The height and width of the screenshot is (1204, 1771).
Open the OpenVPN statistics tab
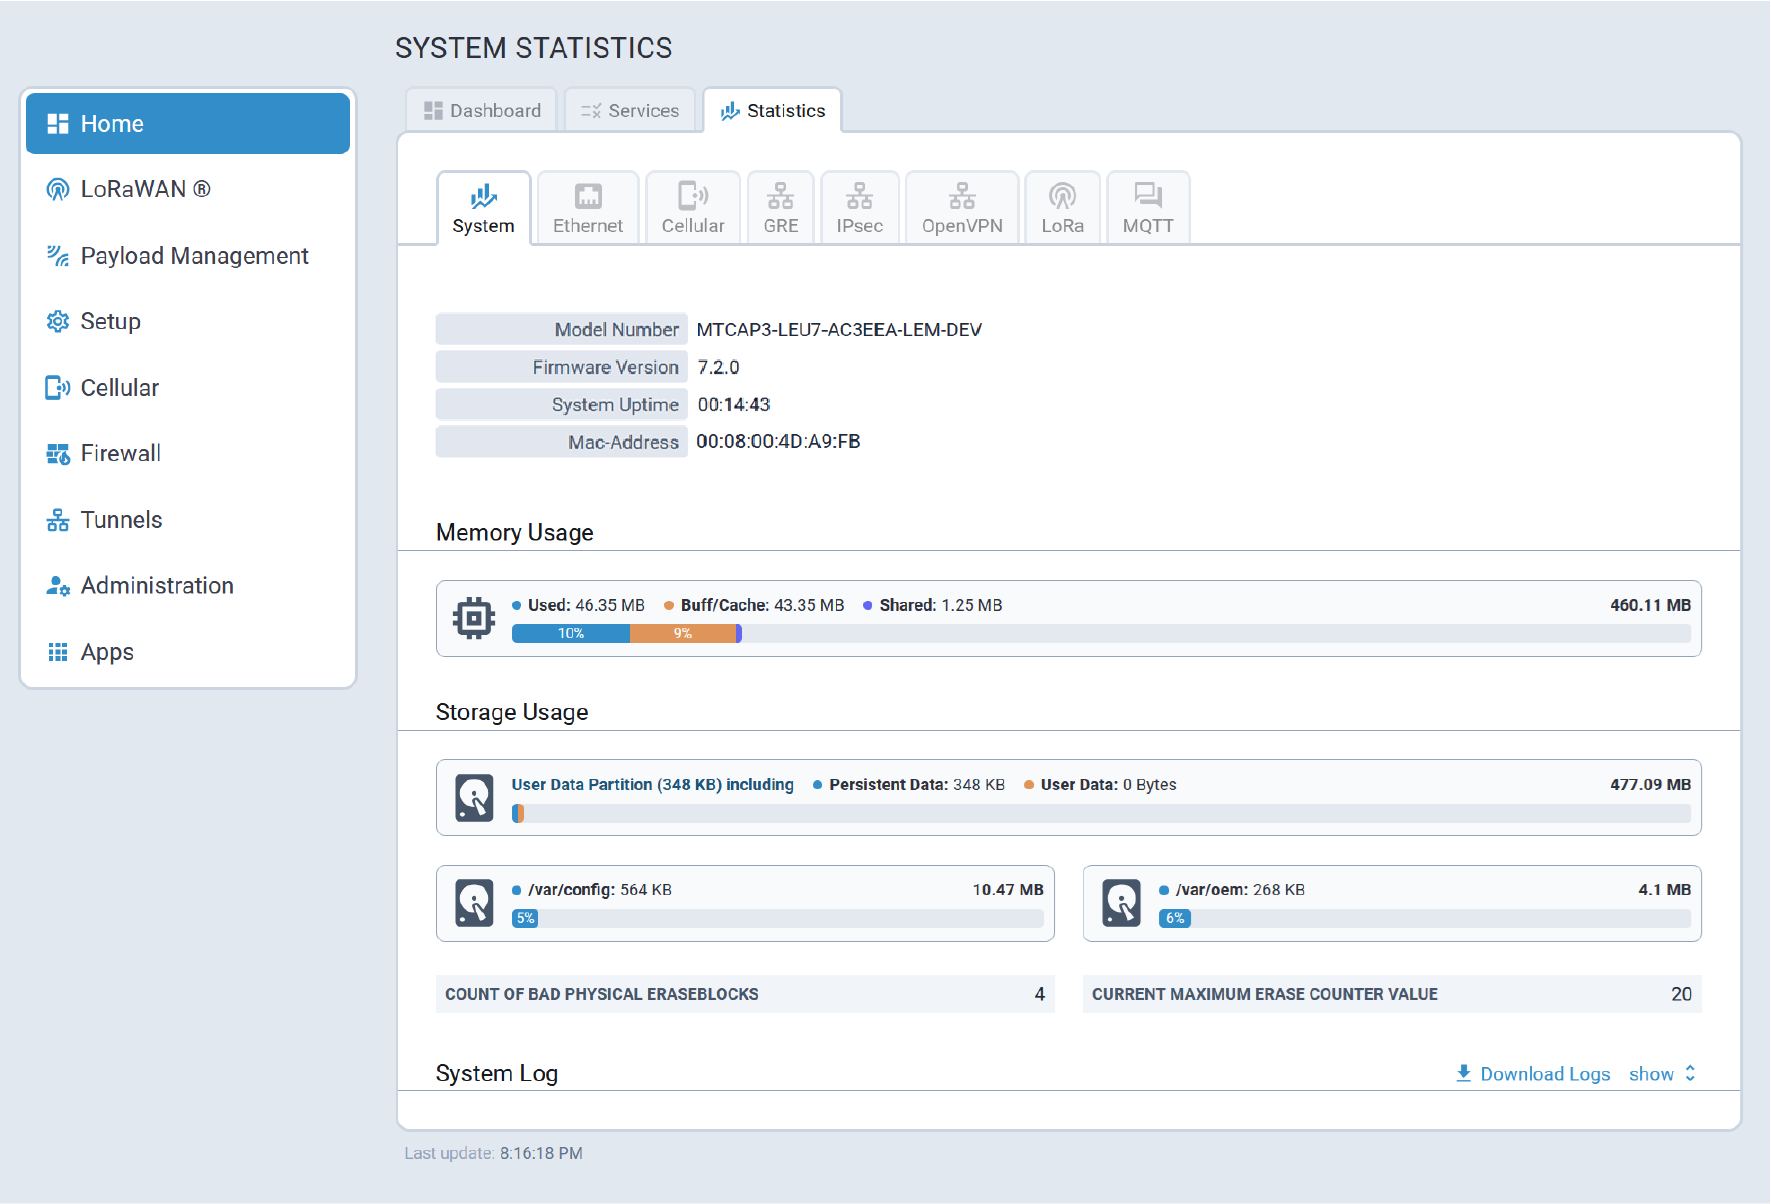(x=961, y=208)
